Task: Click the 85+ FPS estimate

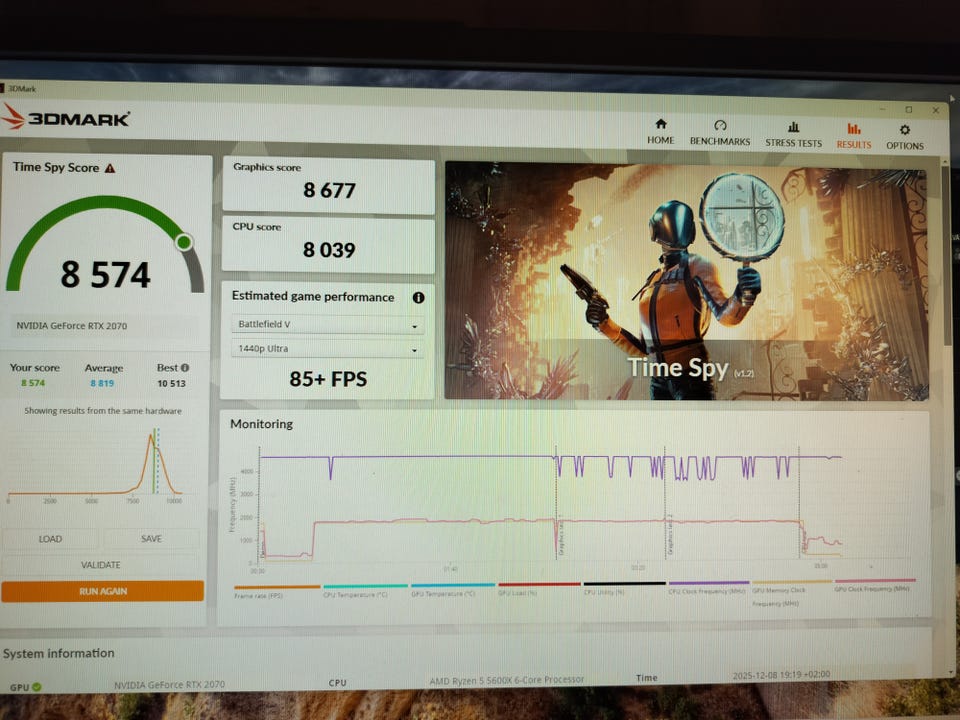Action: point(328,379)
